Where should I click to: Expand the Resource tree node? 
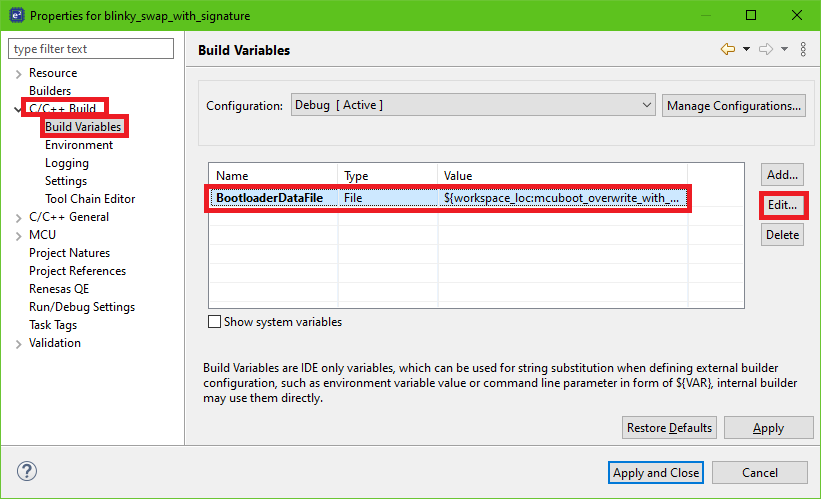pos(18,73)
